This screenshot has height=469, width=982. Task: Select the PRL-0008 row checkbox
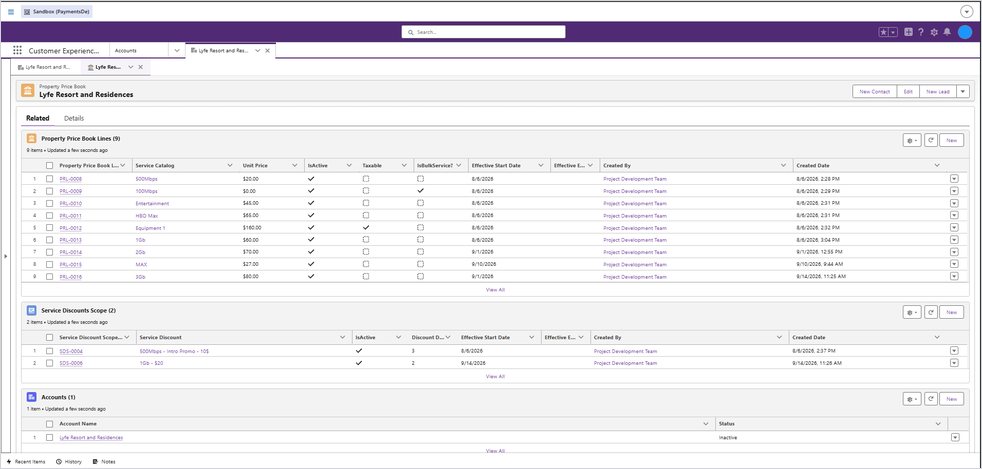click(x=49, y=179)
